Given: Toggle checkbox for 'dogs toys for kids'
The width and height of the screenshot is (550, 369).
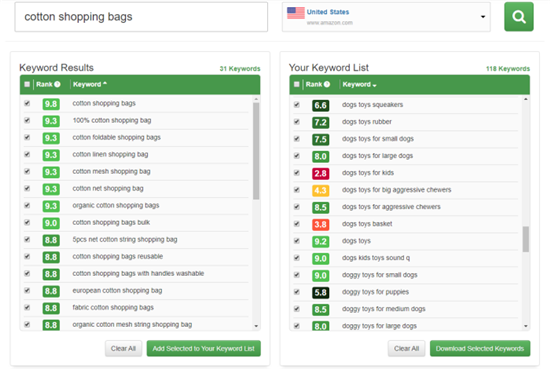Looking at the screenshot, I should pos(297,173).
